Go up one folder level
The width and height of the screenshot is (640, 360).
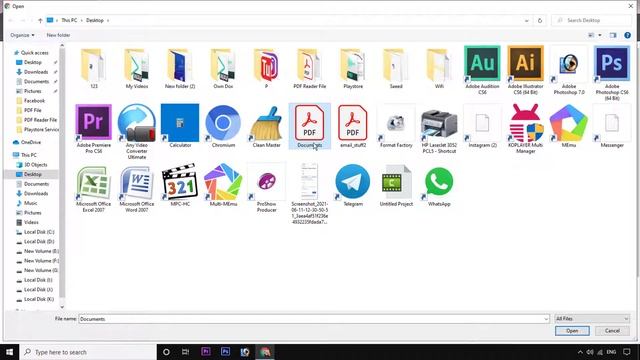coord(40,20)
